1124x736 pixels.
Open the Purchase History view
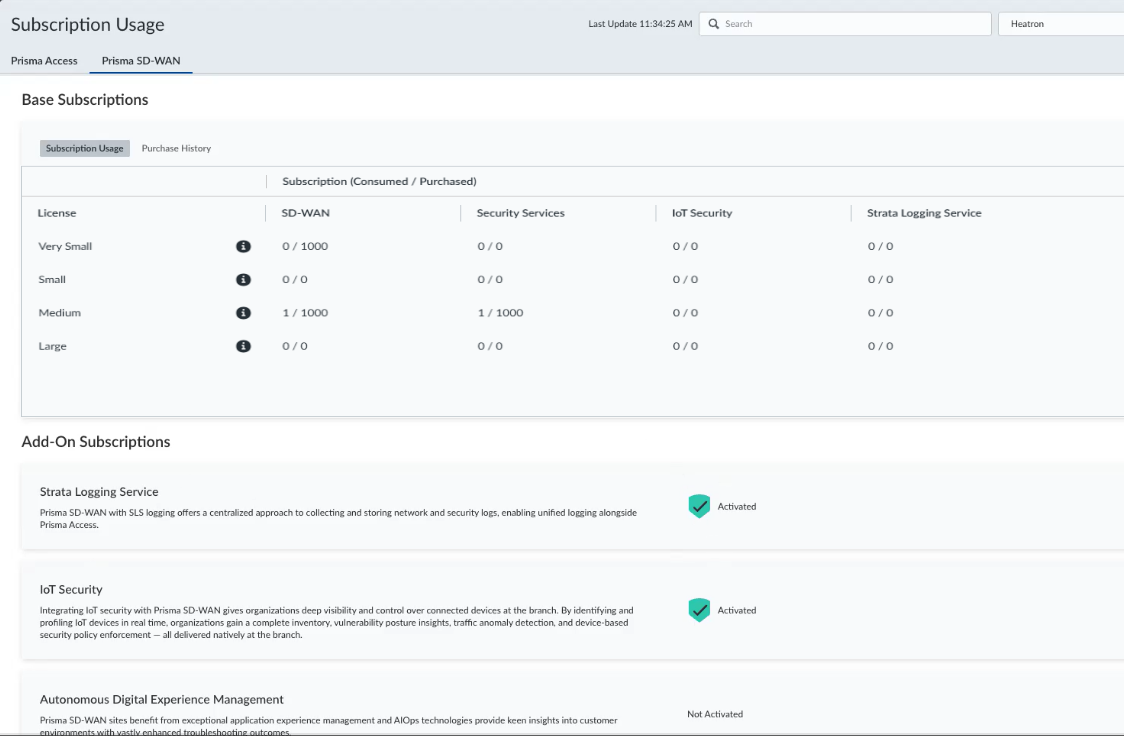pos(176,148)
